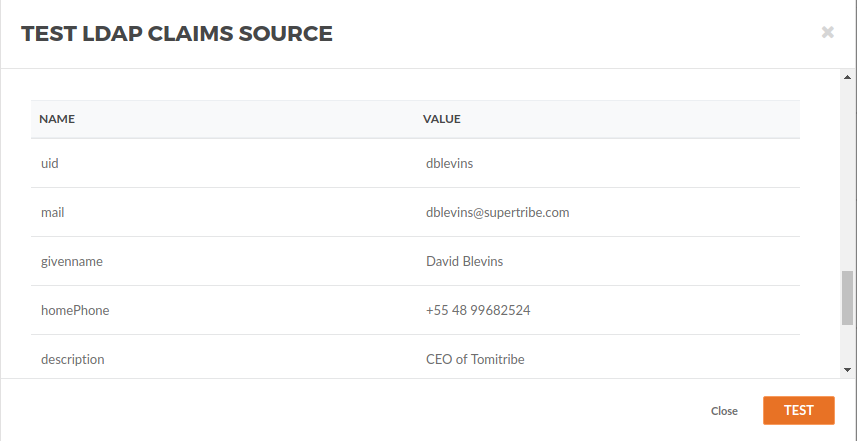
Task: Click the scrollbar up arrow
Action: coord(847,77)
